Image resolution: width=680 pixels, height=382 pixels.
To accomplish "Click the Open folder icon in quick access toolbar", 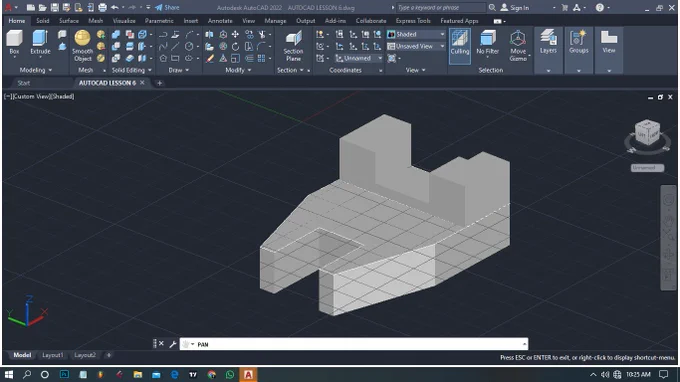I will coord(42,7).
